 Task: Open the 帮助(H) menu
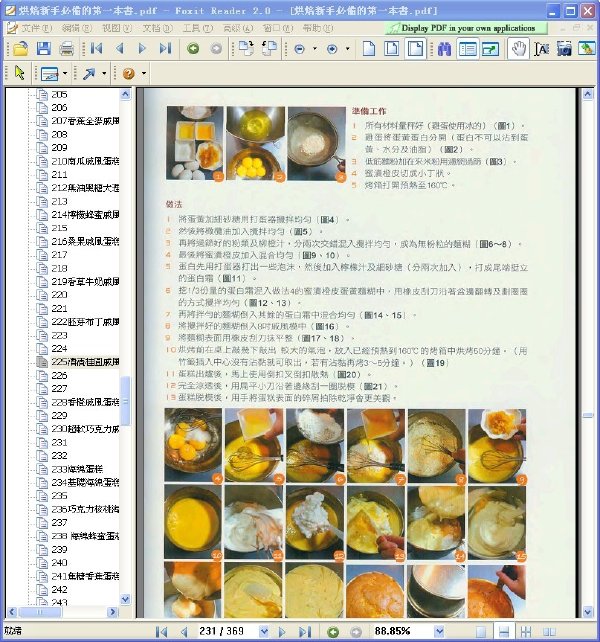tap(318, 28)
